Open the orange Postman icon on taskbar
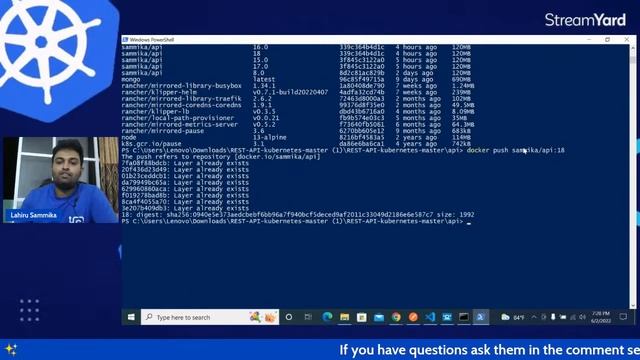640x360 pixels. click(x=413, y=317)
